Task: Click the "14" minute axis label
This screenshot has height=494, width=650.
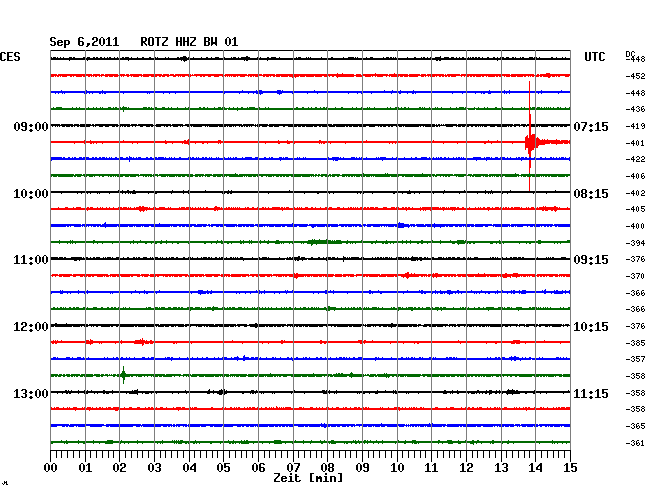Action: click(536, 467)
